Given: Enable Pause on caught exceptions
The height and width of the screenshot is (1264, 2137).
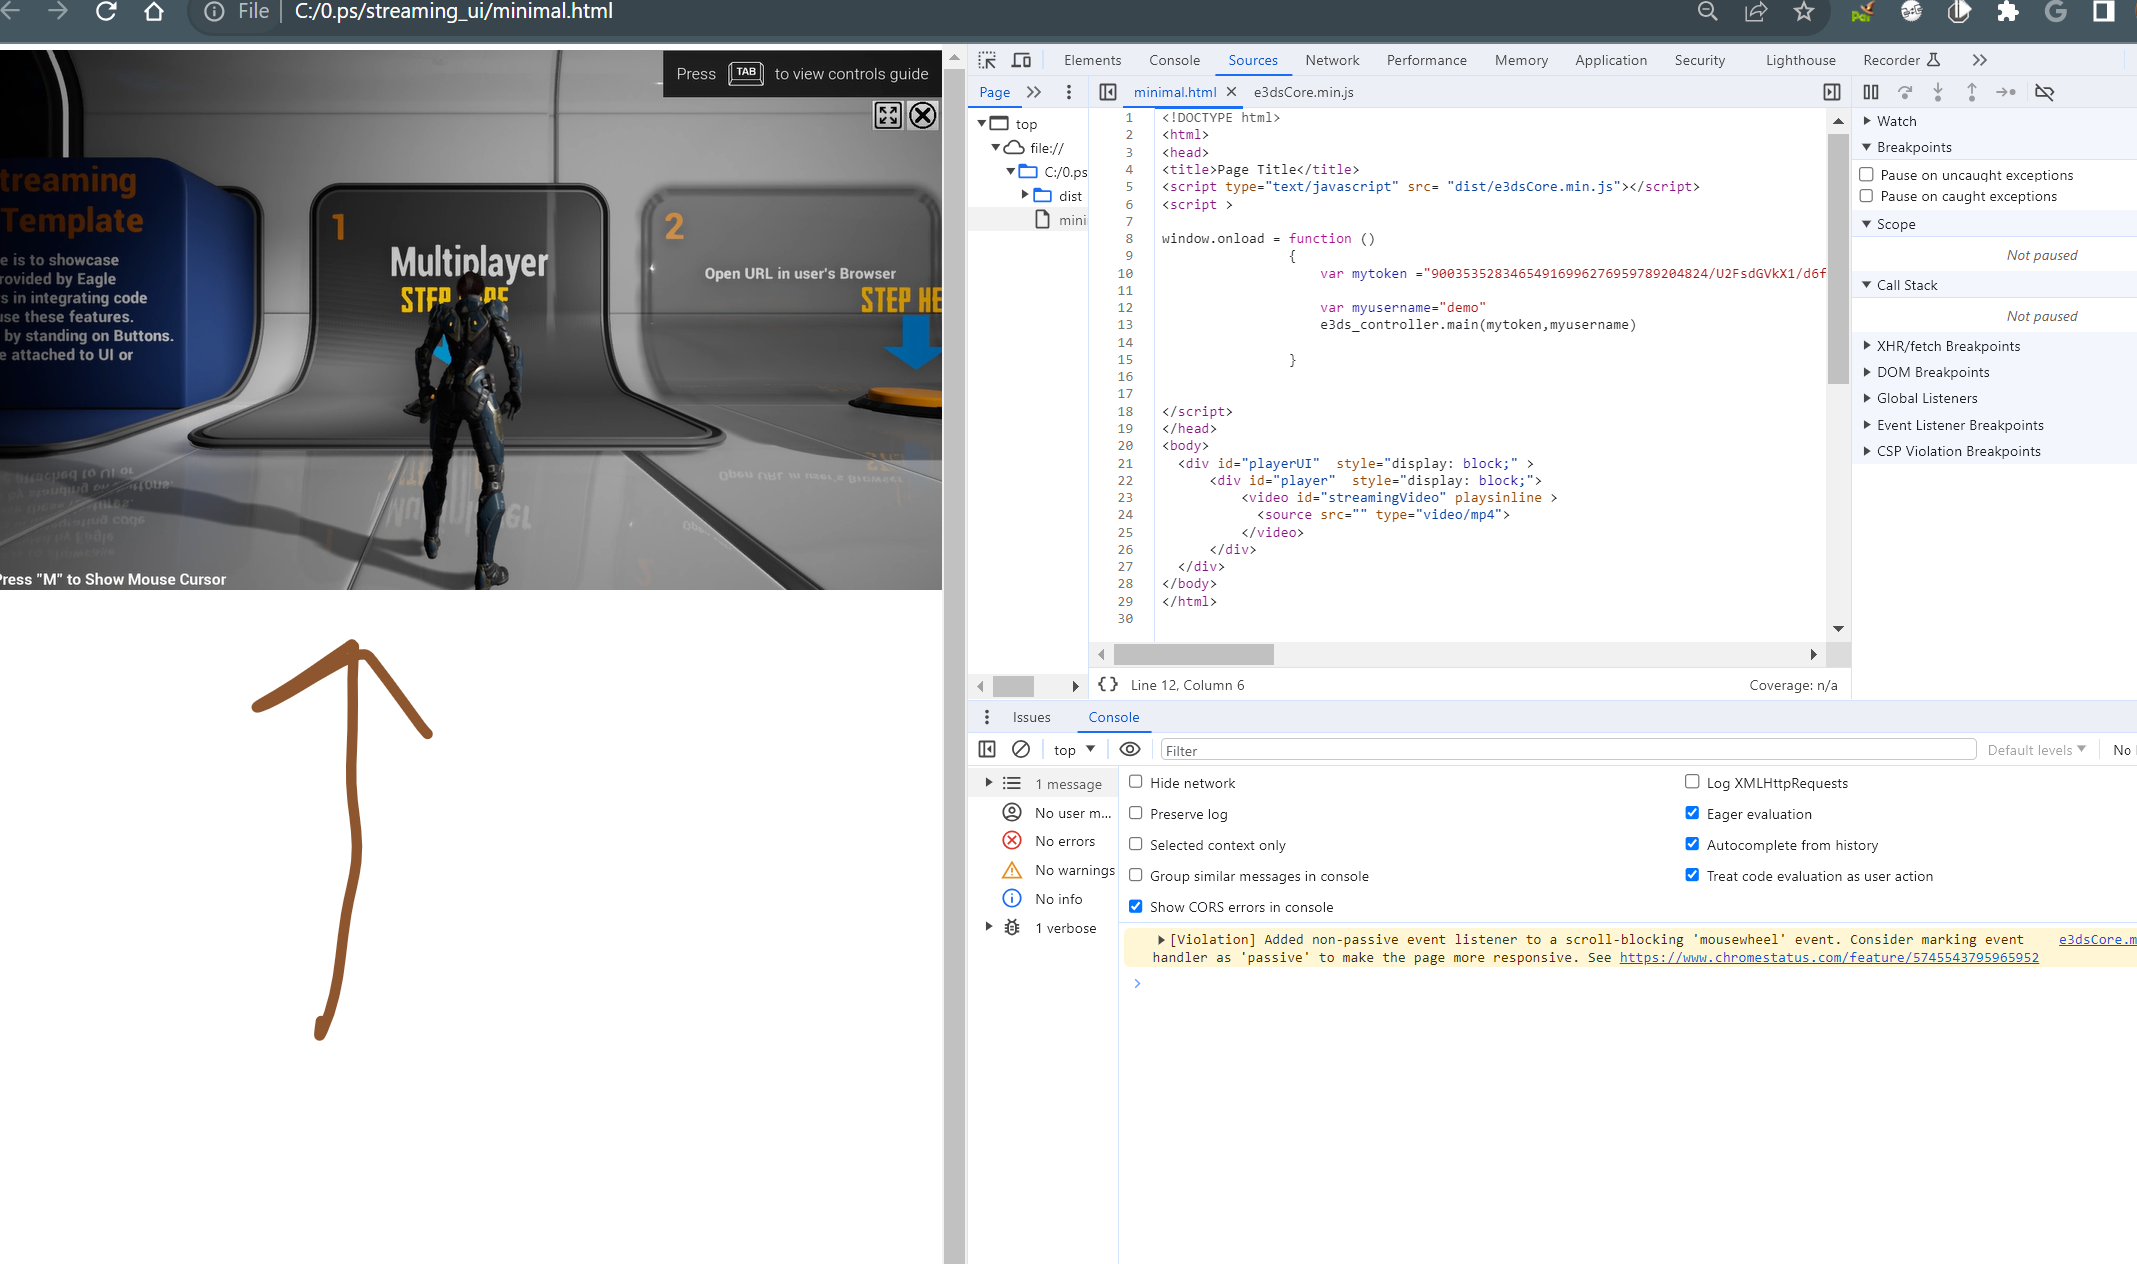Looking at the screenshot, I should point(1866,196).
